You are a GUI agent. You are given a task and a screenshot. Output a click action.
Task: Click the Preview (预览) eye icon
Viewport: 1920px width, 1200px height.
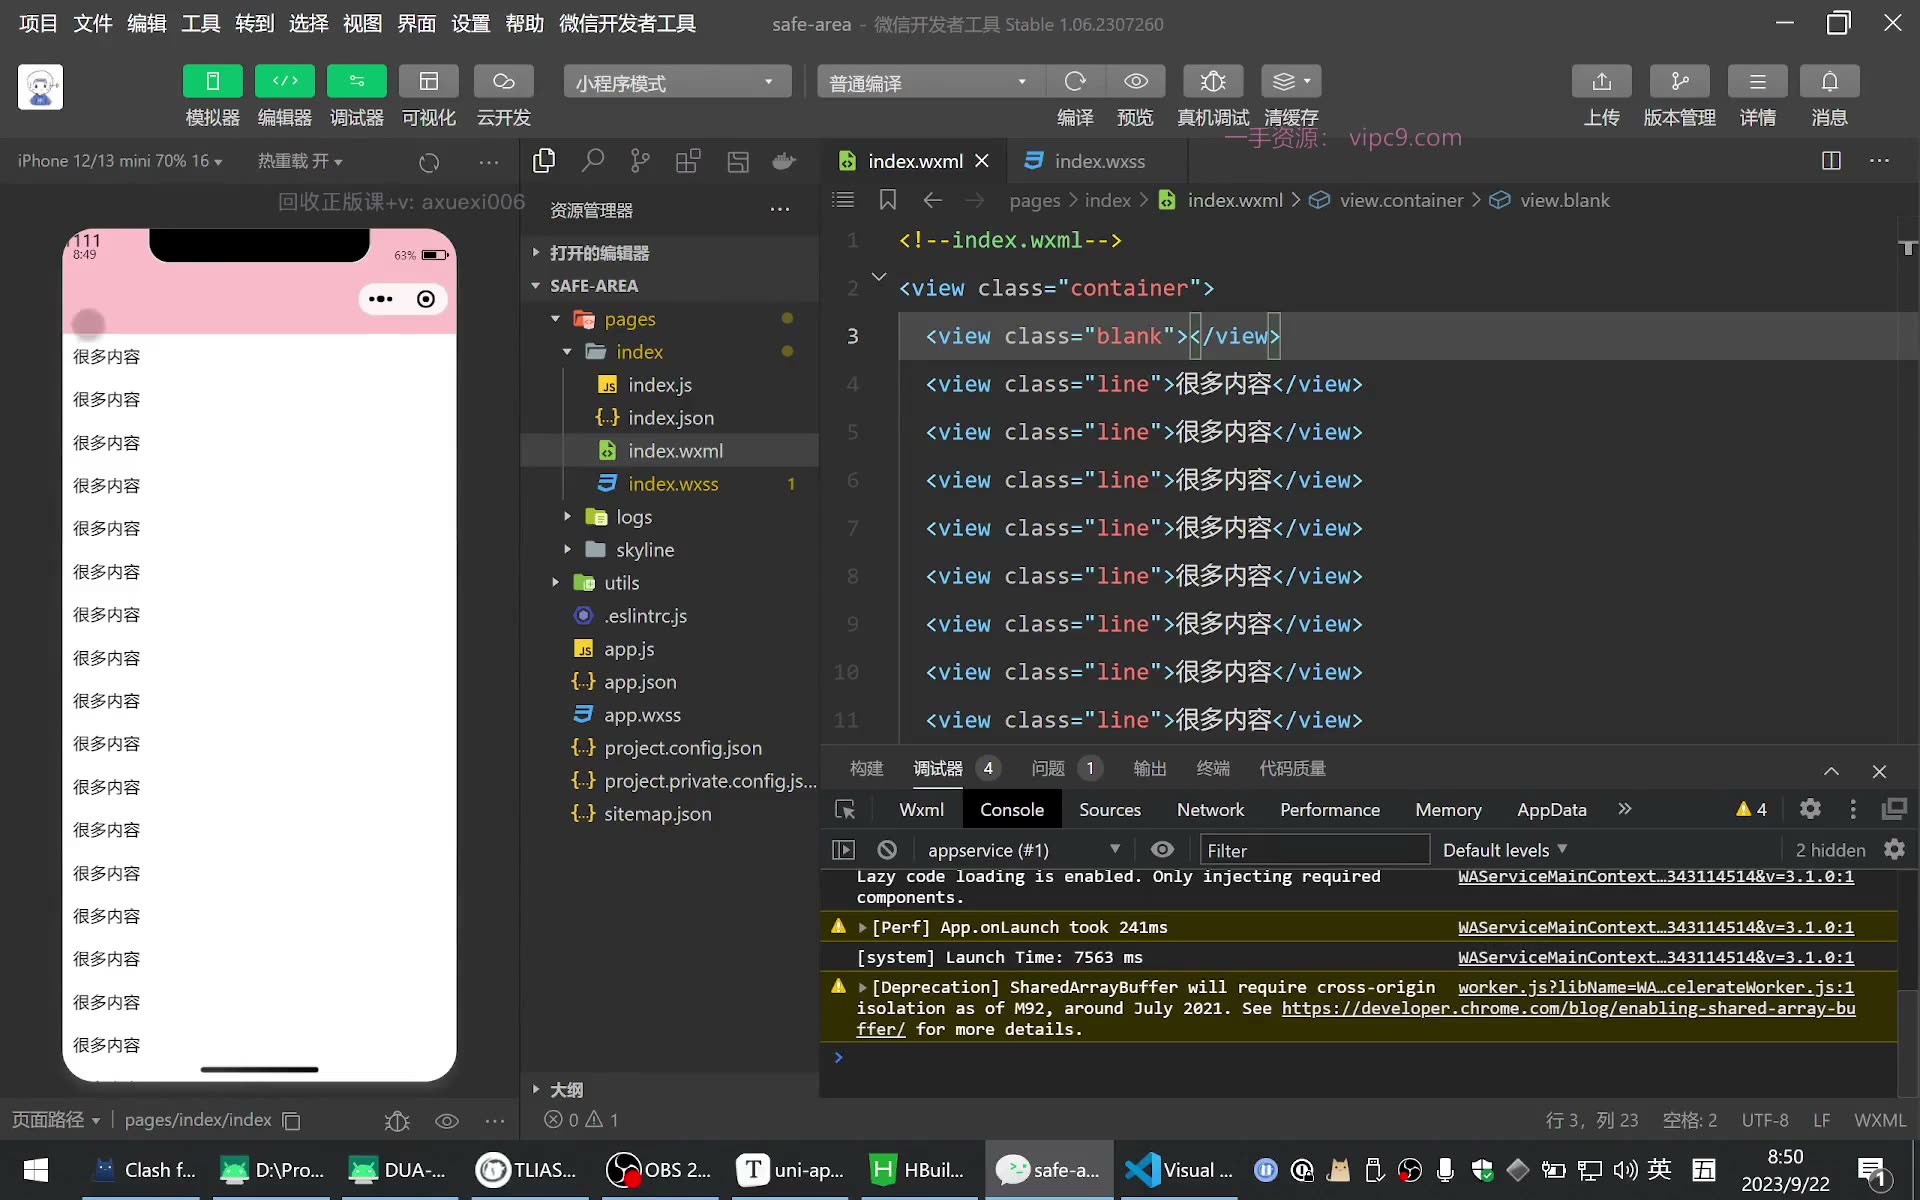pyautogui.click(x=1135, y=81)
